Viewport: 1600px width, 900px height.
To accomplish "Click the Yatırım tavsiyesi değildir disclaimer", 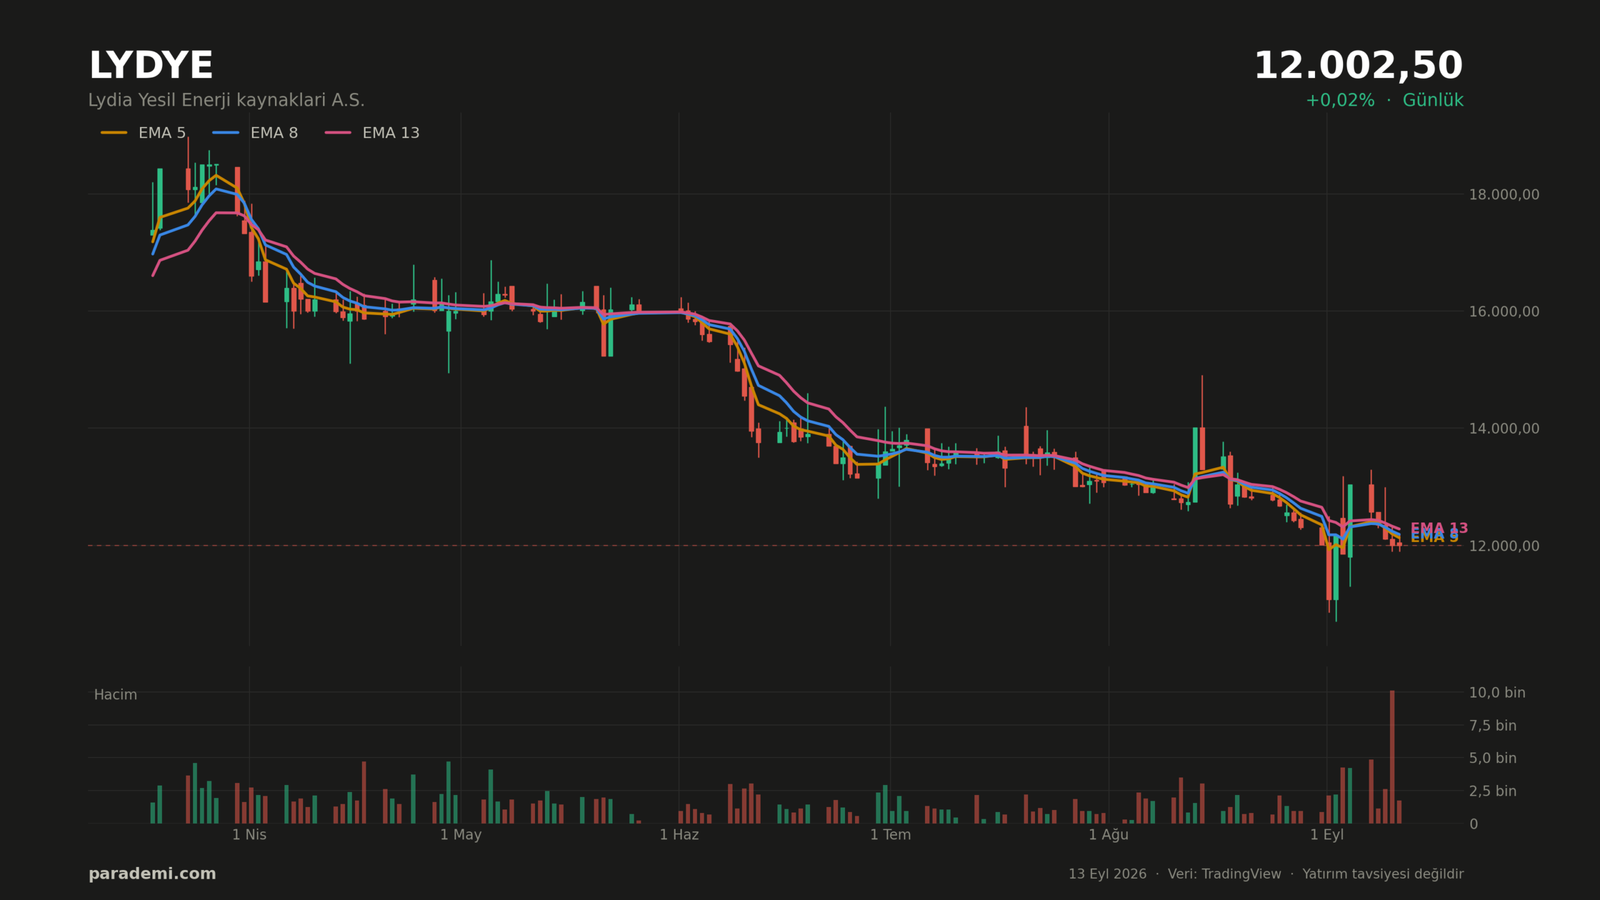I will click(x=1383, y=874).
